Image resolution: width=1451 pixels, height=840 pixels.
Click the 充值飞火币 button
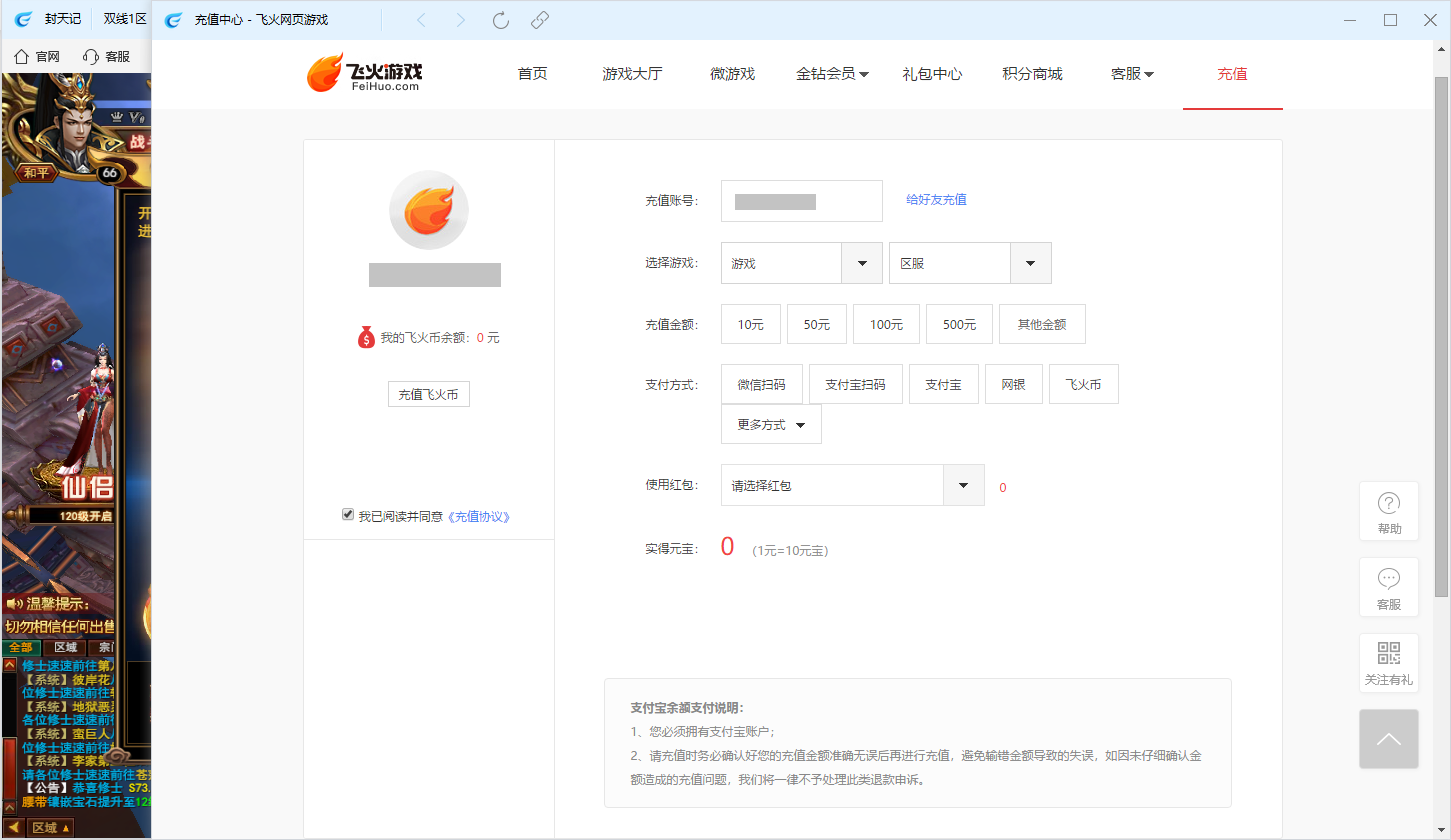point(428,394)
